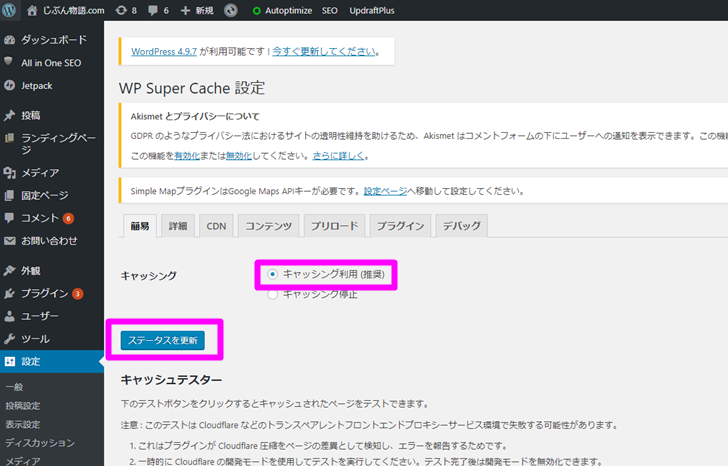Open the comments bubble icon showing 6

pos(153,11)
